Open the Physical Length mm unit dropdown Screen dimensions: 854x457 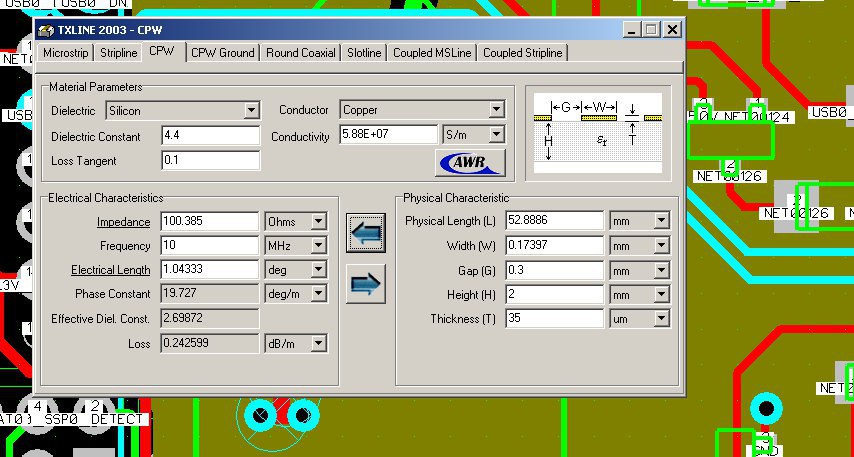pyautogui.click(x=661, y=221)
